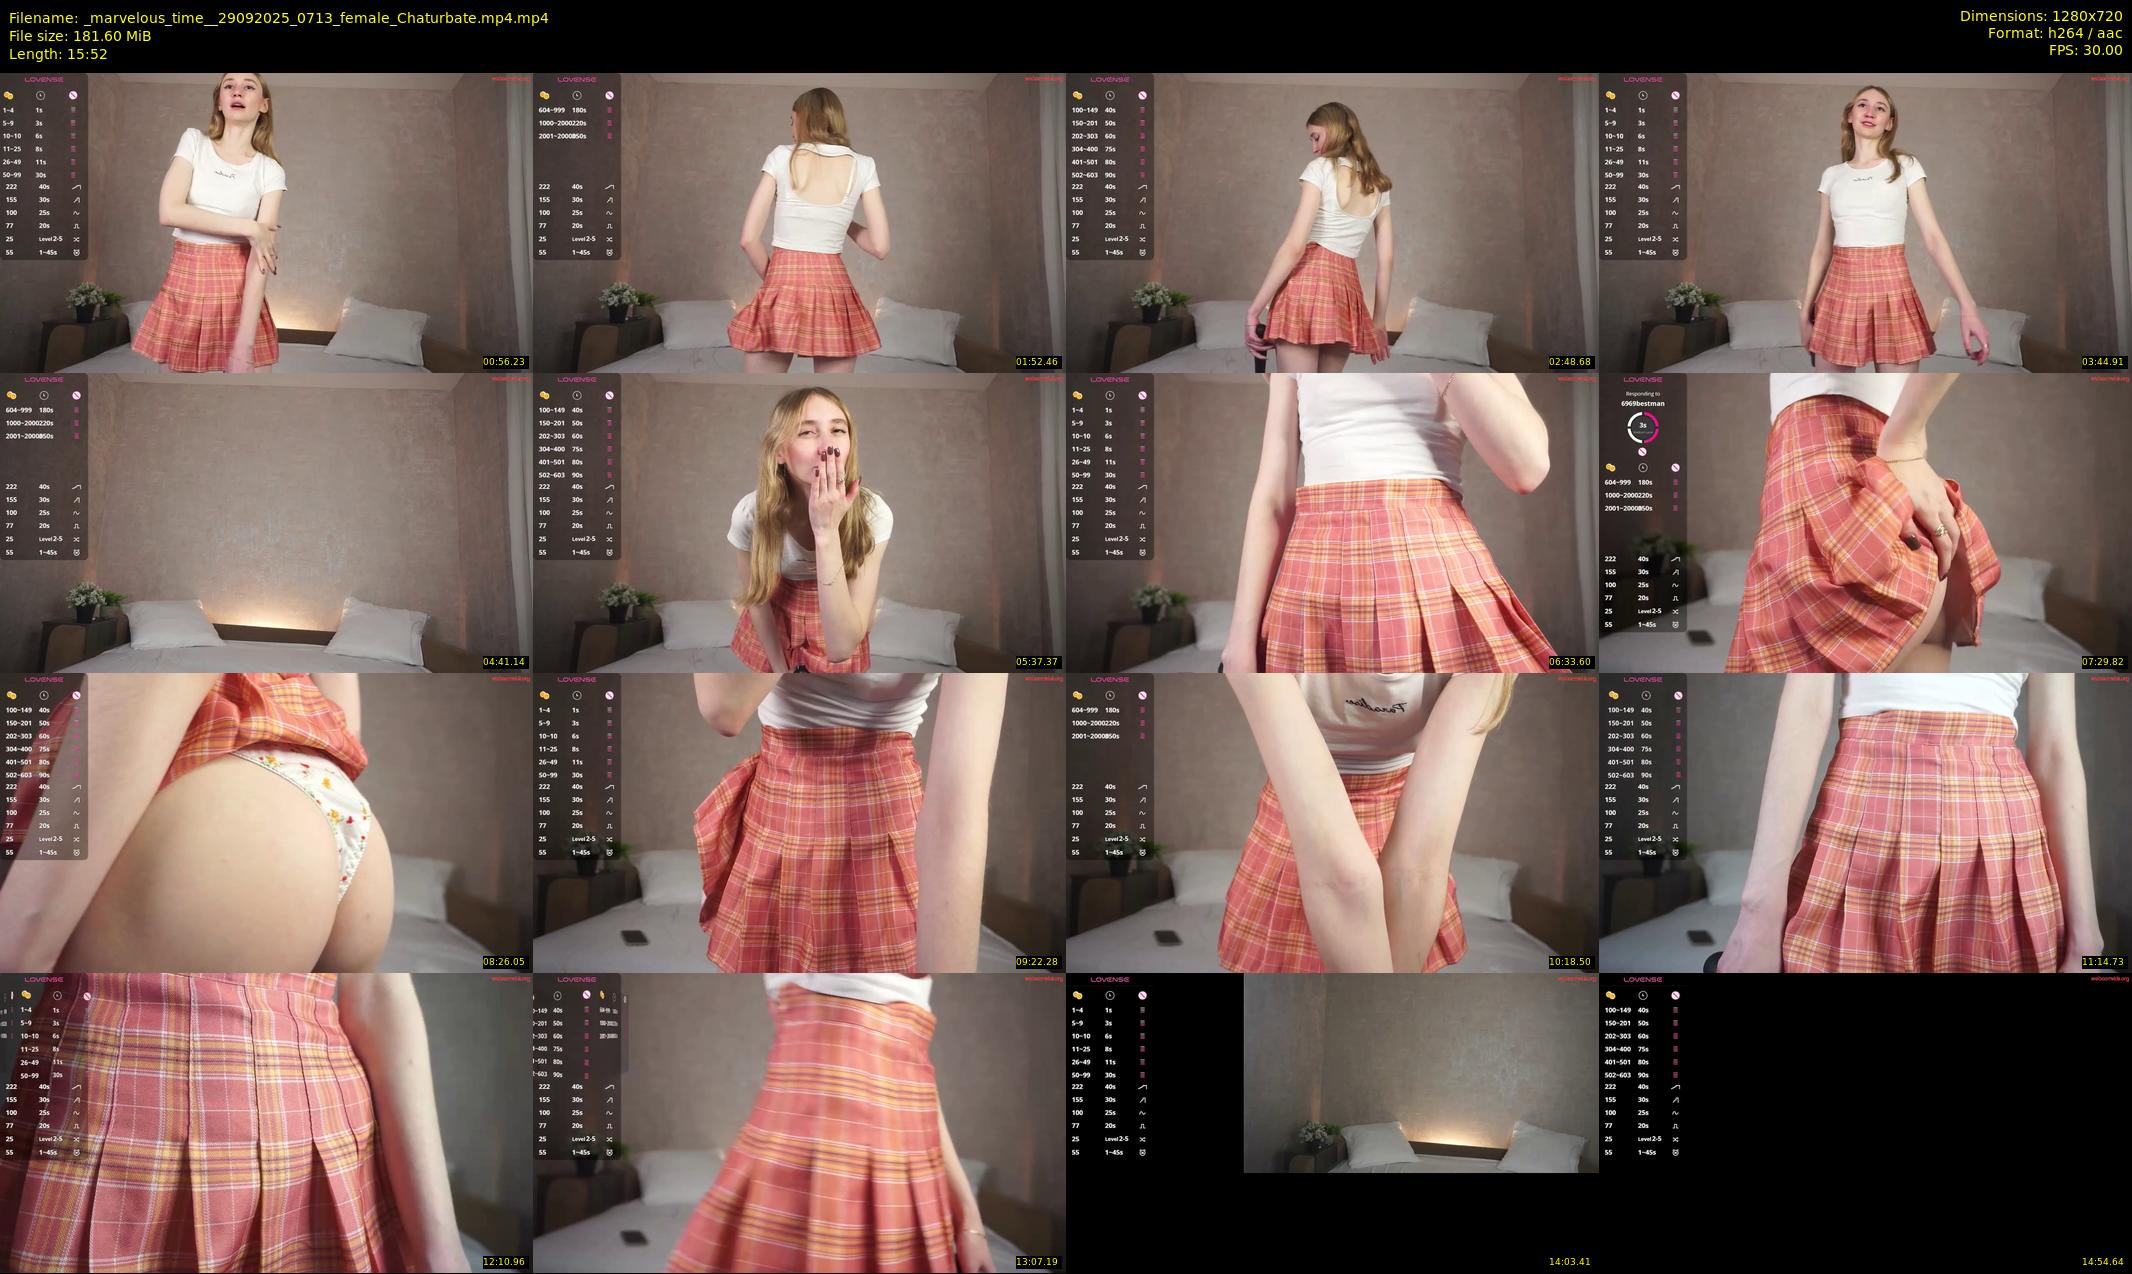This screenshot has height=1274, width=2132.
Task: Choose the frame stamped 13:07.19
Action: coord(799,1122)
